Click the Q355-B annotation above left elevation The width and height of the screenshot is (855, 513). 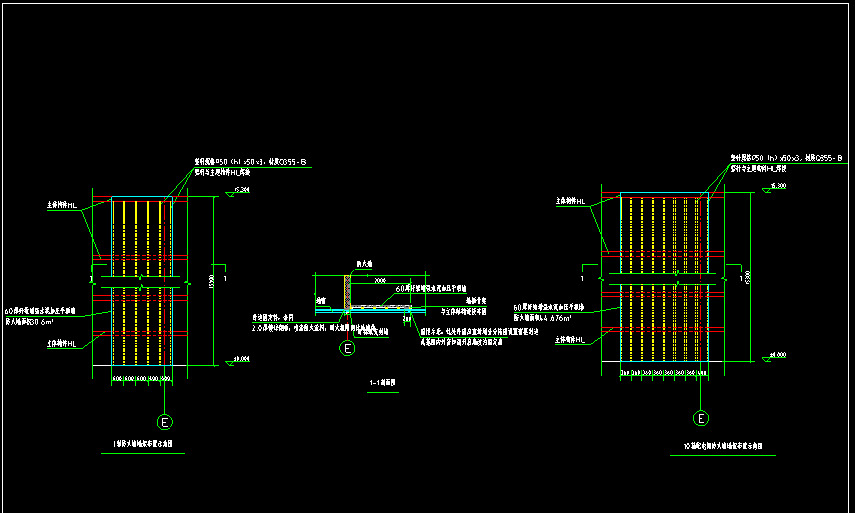point(239,161)
